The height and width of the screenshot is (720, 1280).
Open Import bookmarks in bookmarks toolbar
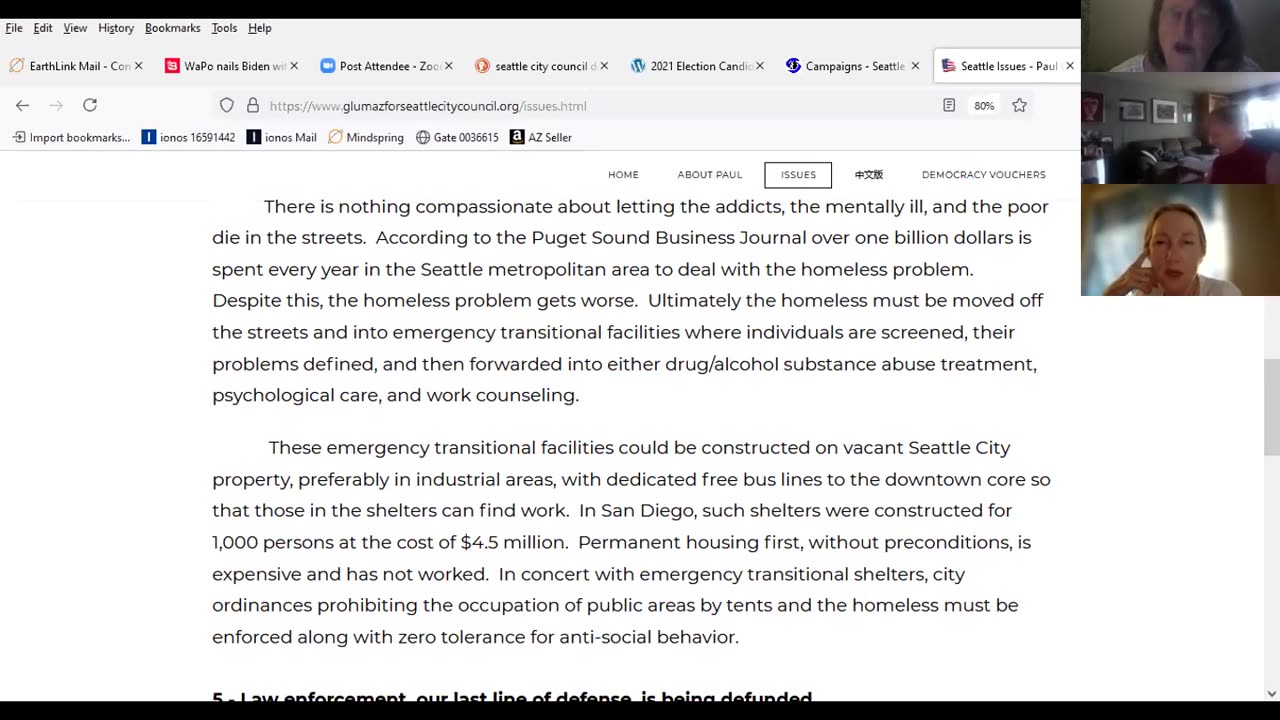[71, 137]
